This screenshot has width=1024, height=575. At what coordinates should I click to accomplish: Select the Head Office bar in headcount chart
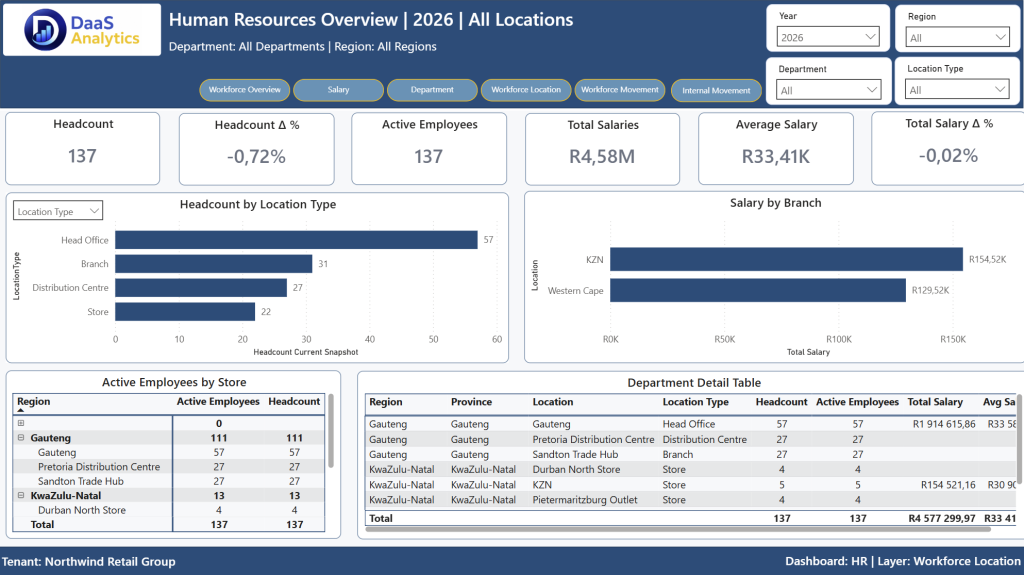pyautogui.click(x=296, y=240)
